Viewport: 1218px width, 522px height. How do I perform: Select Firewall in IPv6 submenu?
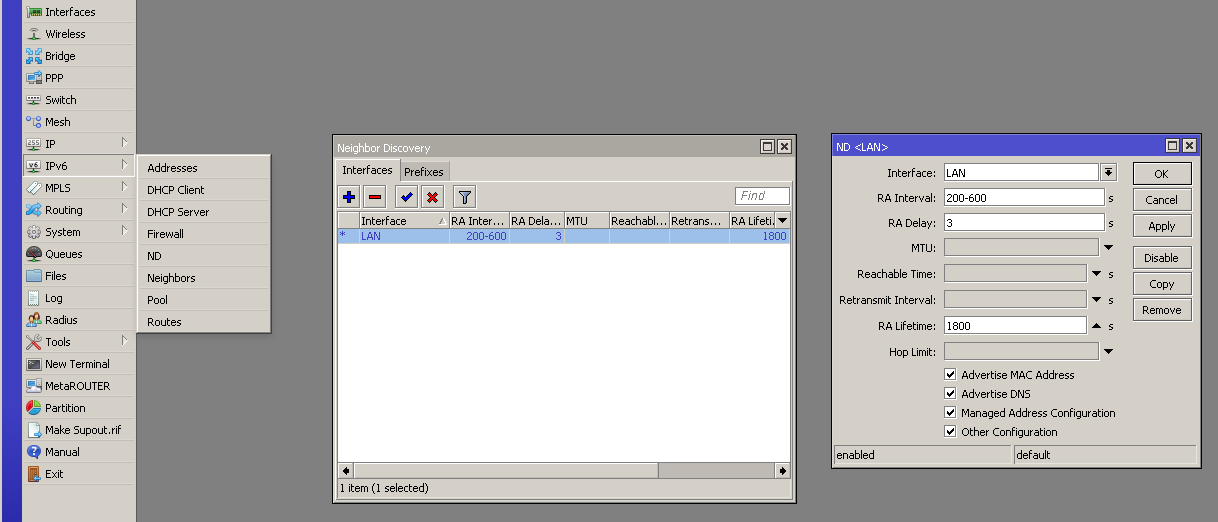[x=204, y=234]
